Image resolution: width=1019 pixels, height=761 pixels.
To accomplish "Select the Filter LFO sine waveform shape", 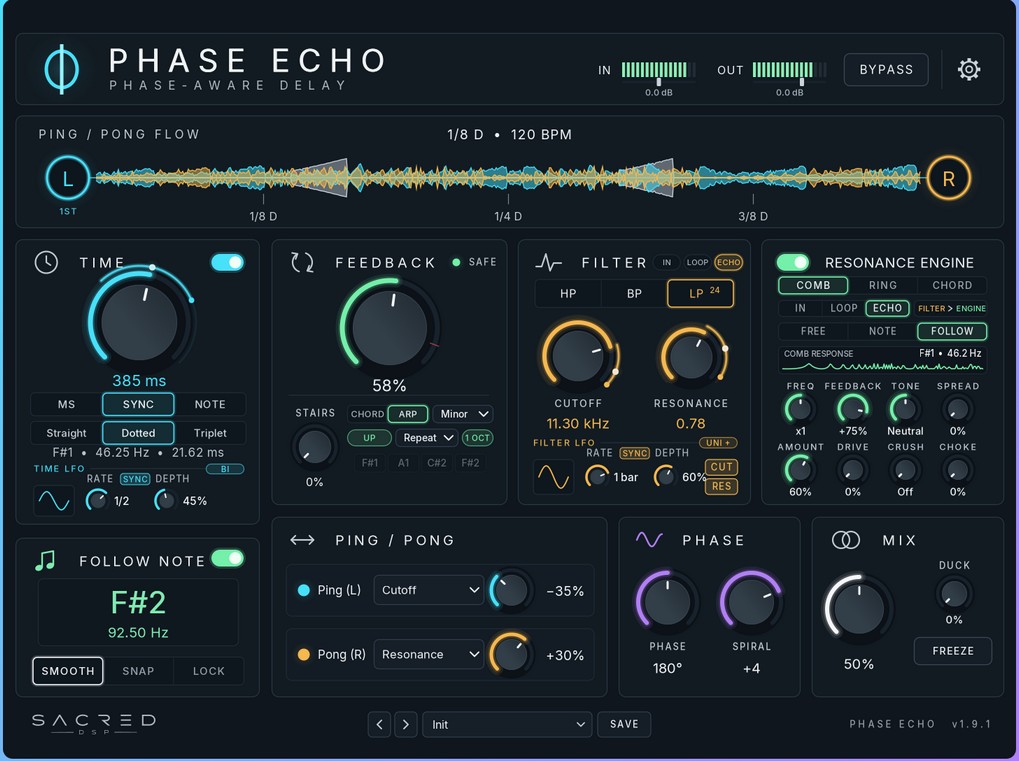I will point(554,477).
